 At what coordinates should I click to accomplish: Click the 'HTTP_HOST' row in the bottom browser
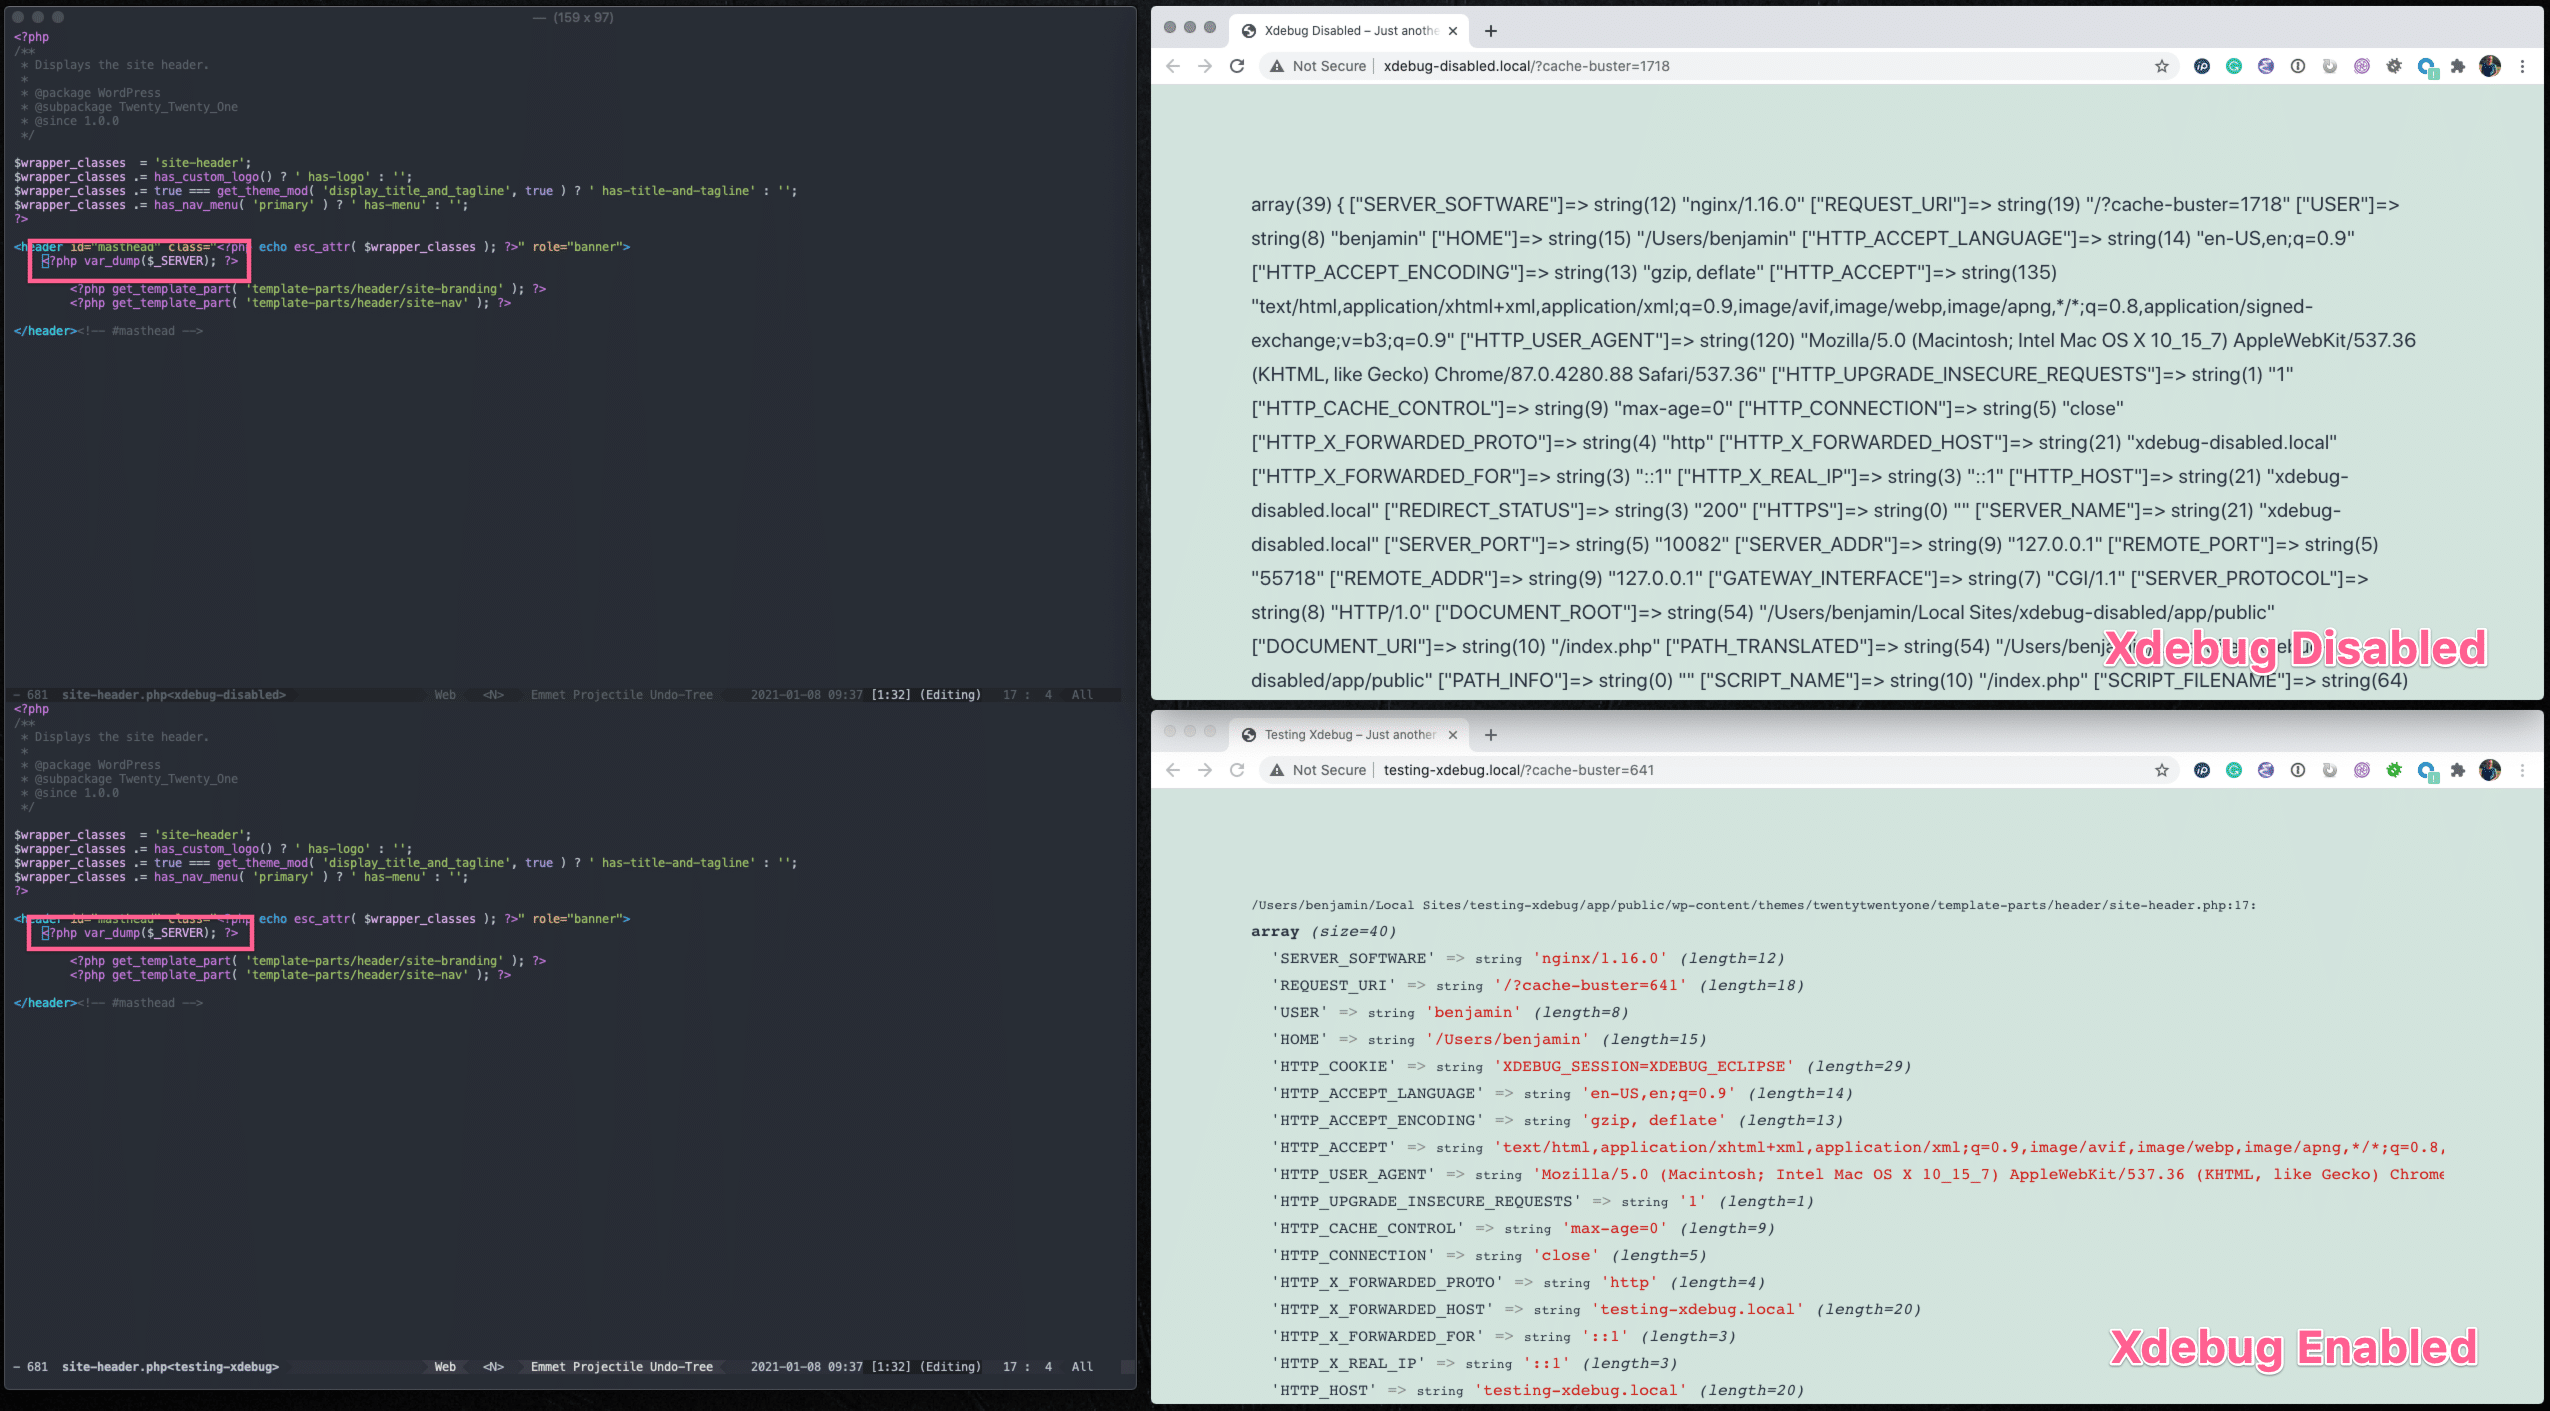(x=1537, y=1391)
